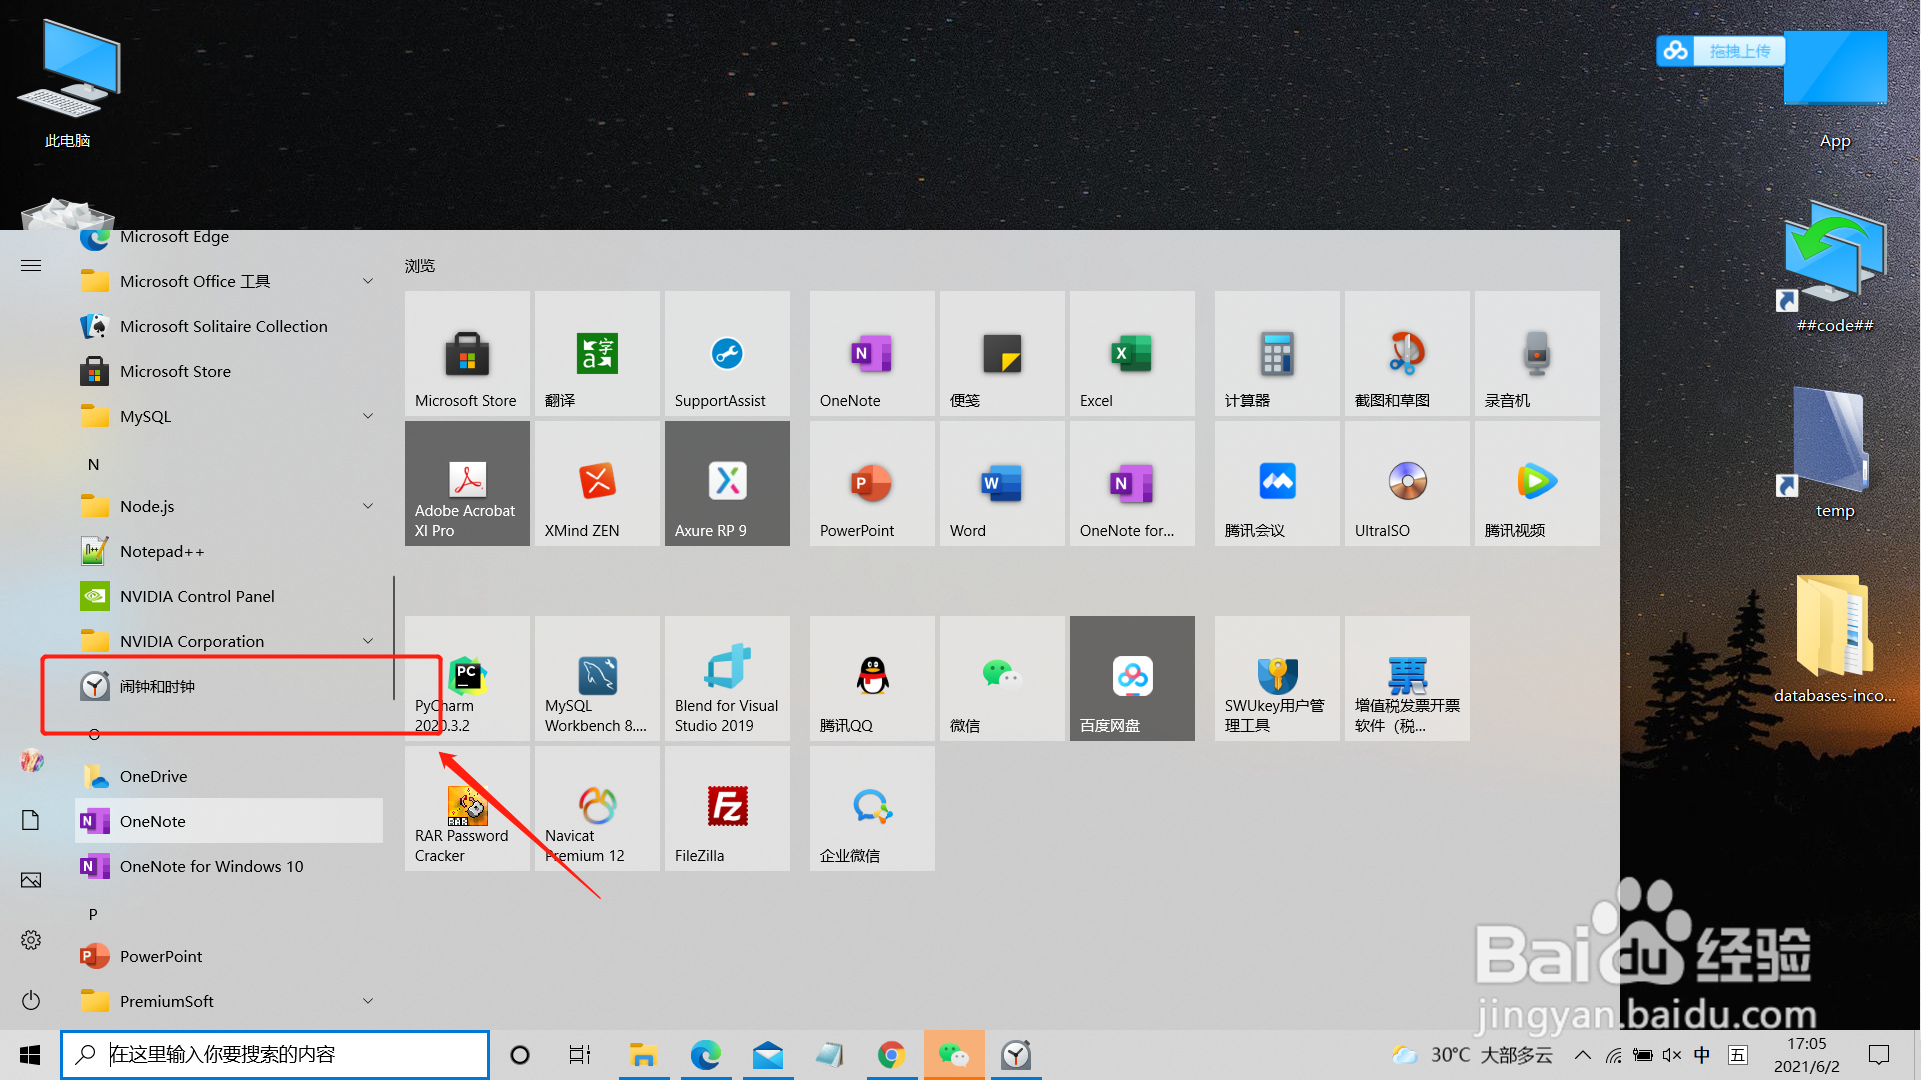The height and width of the screenshot is (1080, 1921).
Task: Click the taskbar search input box
Action: click(275, 1054)
